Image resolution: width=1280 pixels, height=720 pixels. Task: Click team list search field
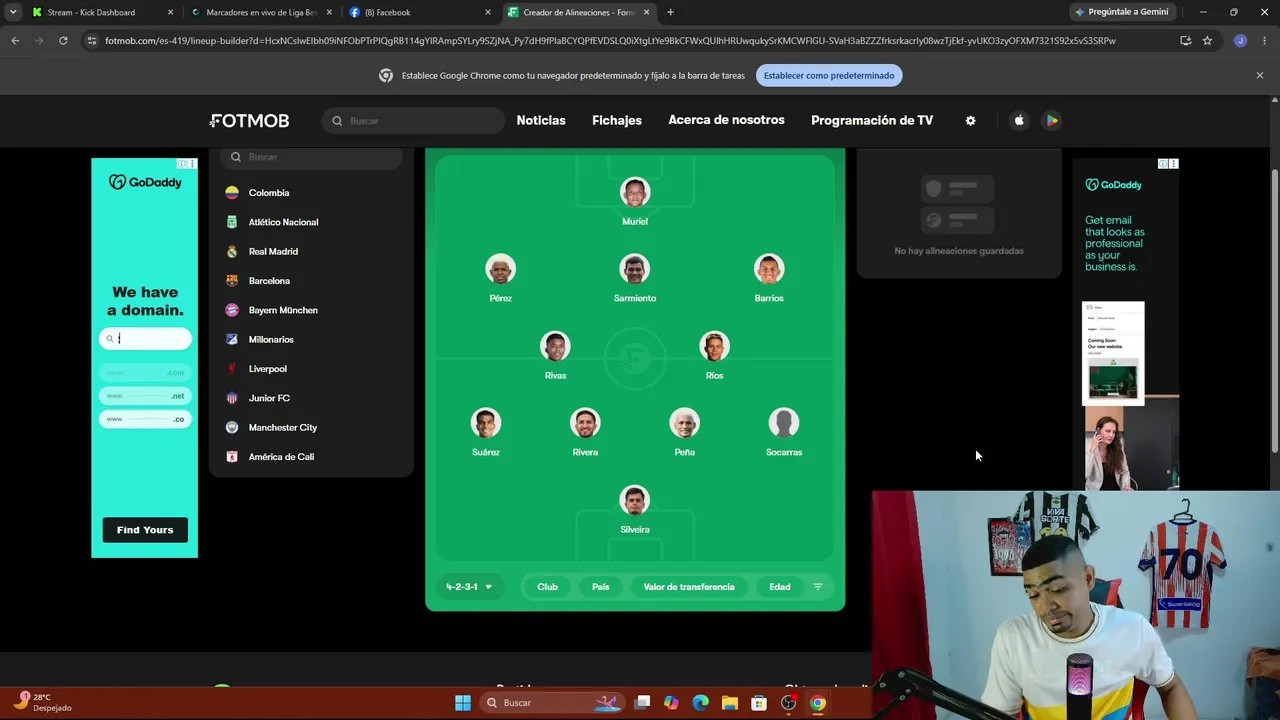point(311,157)
